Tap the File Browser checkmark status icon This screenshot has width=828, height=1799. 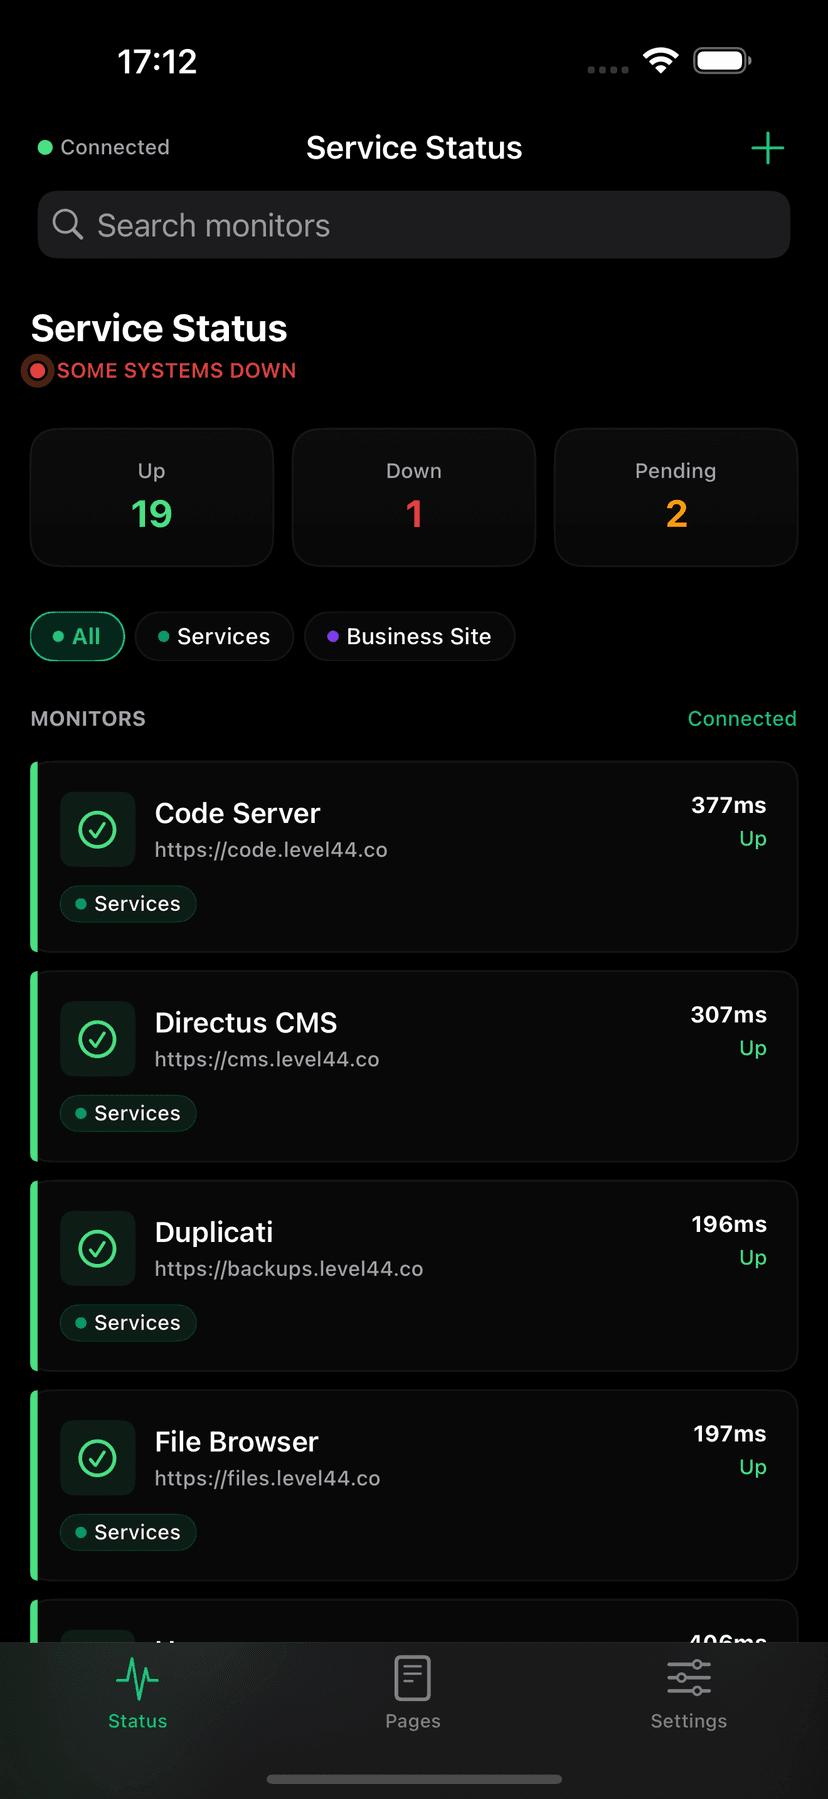[98, 1458]
